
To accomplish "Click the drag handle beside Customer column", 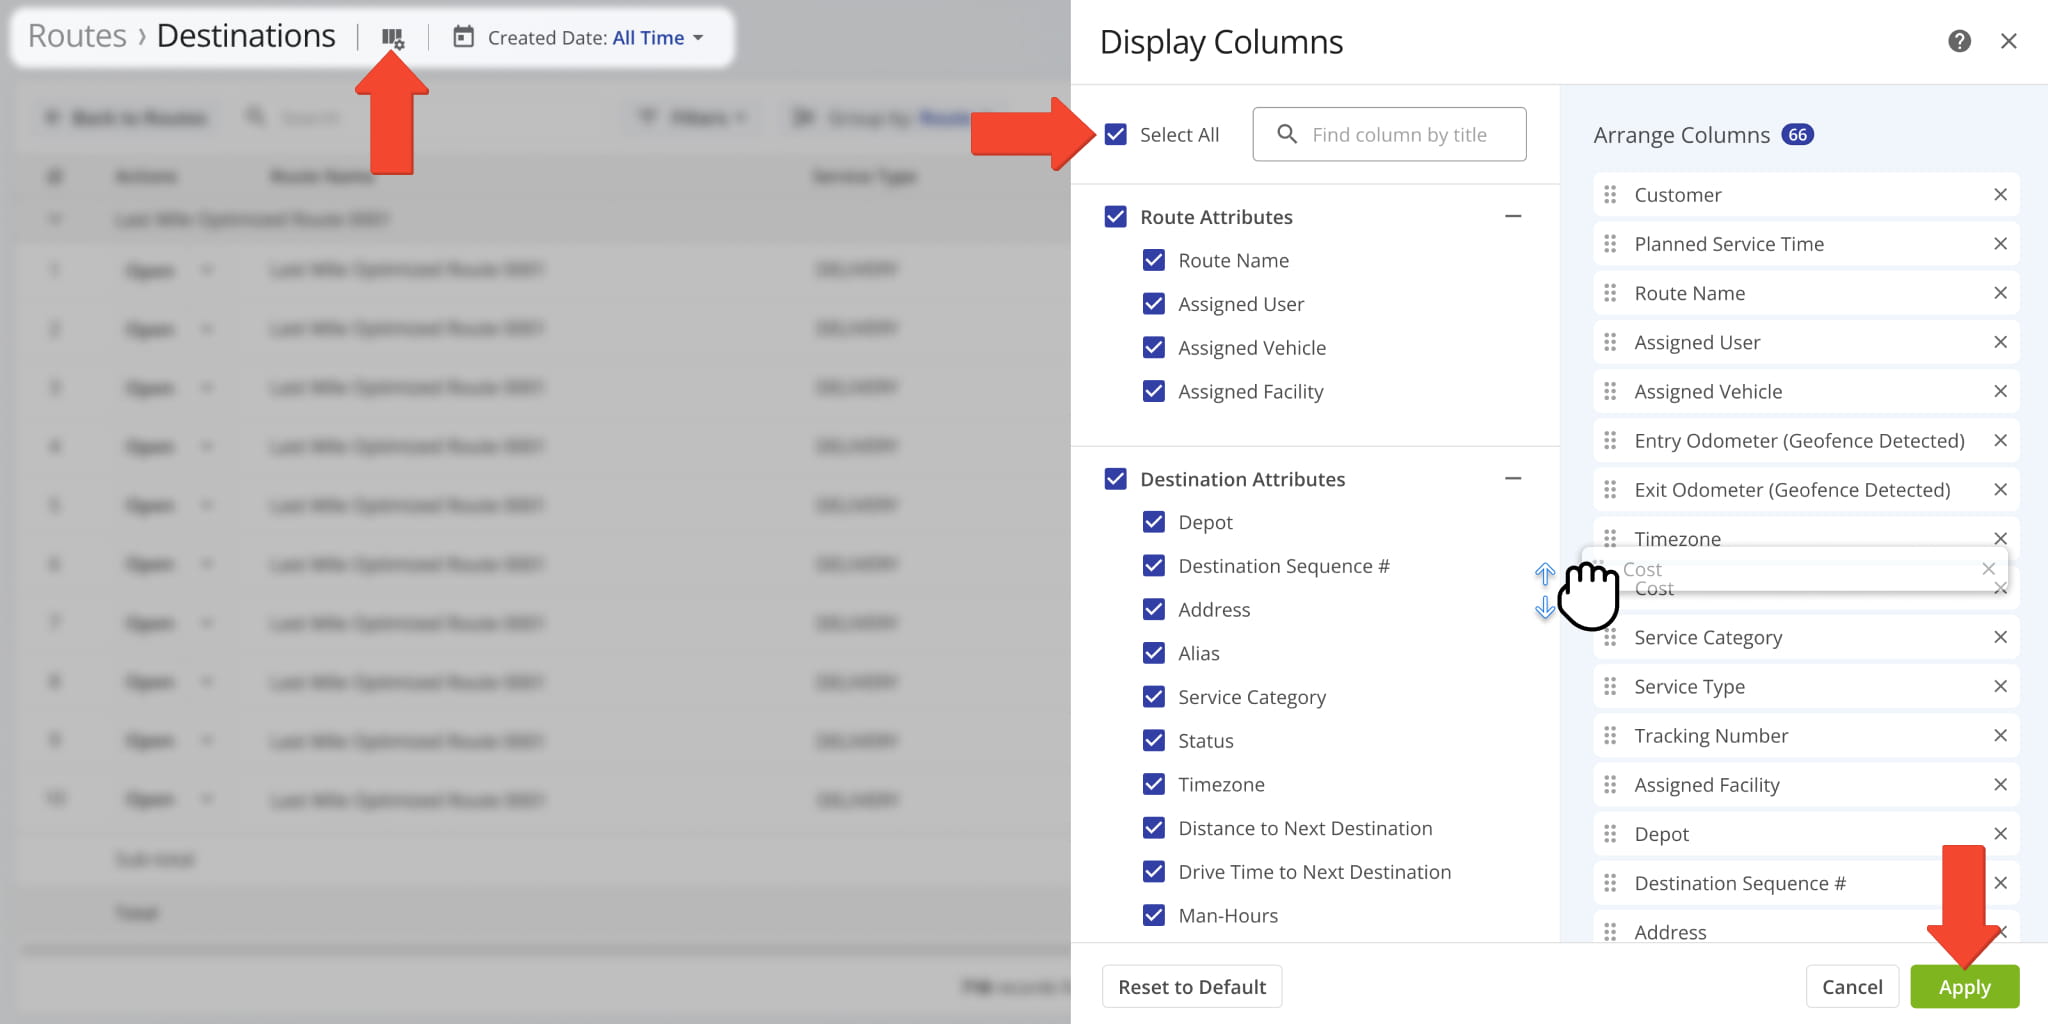I will (1610, 194).
